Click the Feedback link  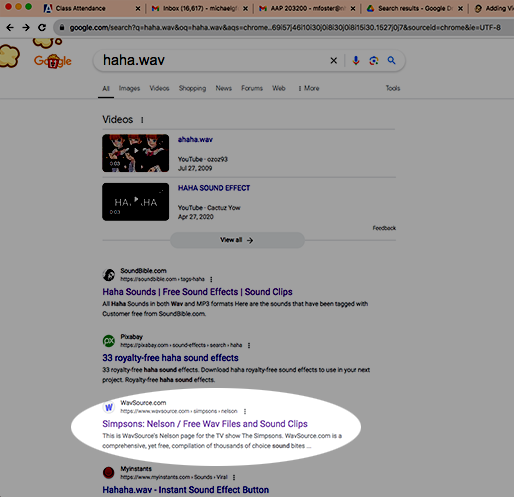tap(384, 228)
